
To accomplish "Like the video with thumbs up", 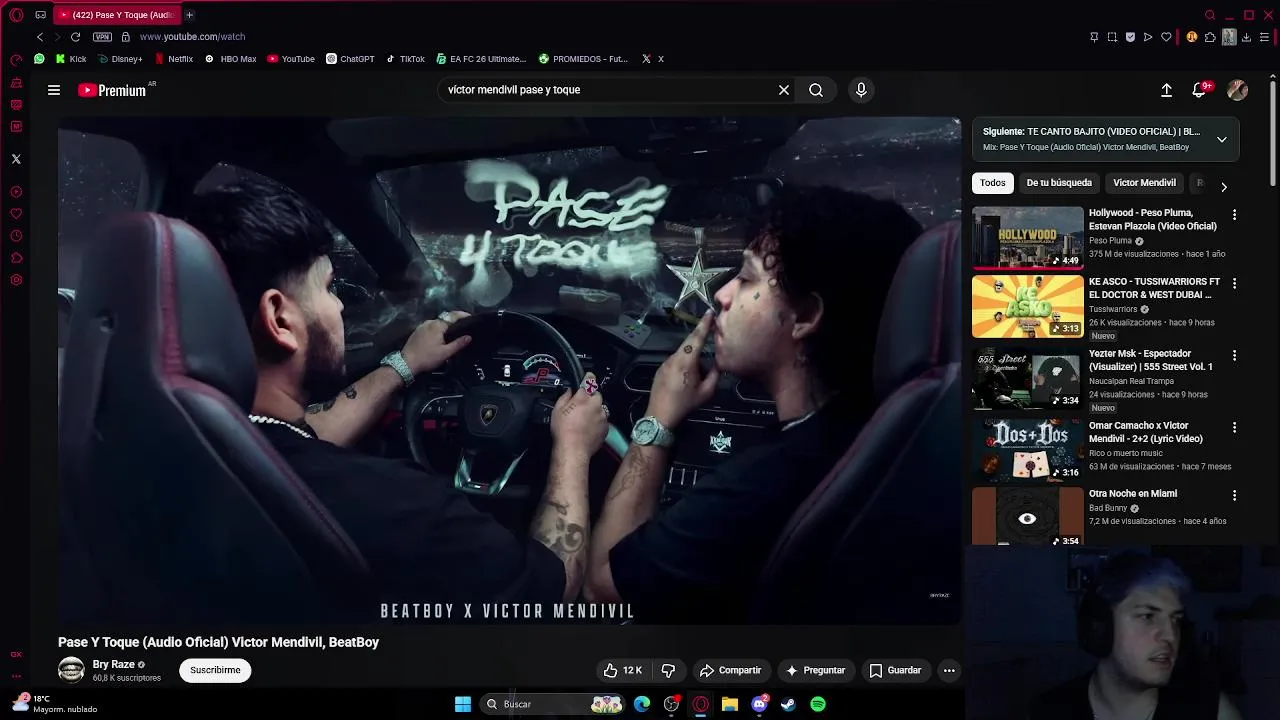I will pyautogui.click(x=622, y=670).
